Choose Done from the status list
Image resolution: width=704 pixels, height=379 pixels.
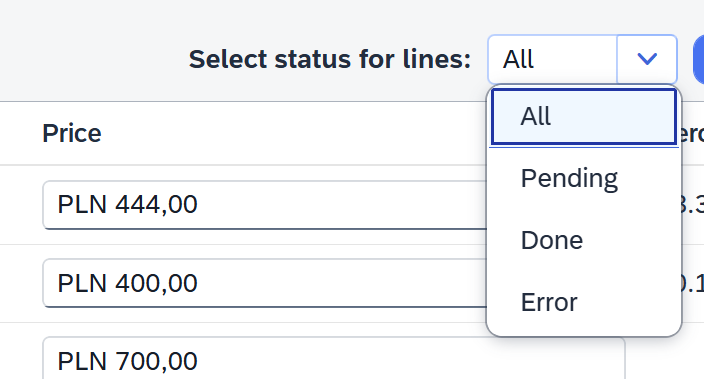[584, 240]
